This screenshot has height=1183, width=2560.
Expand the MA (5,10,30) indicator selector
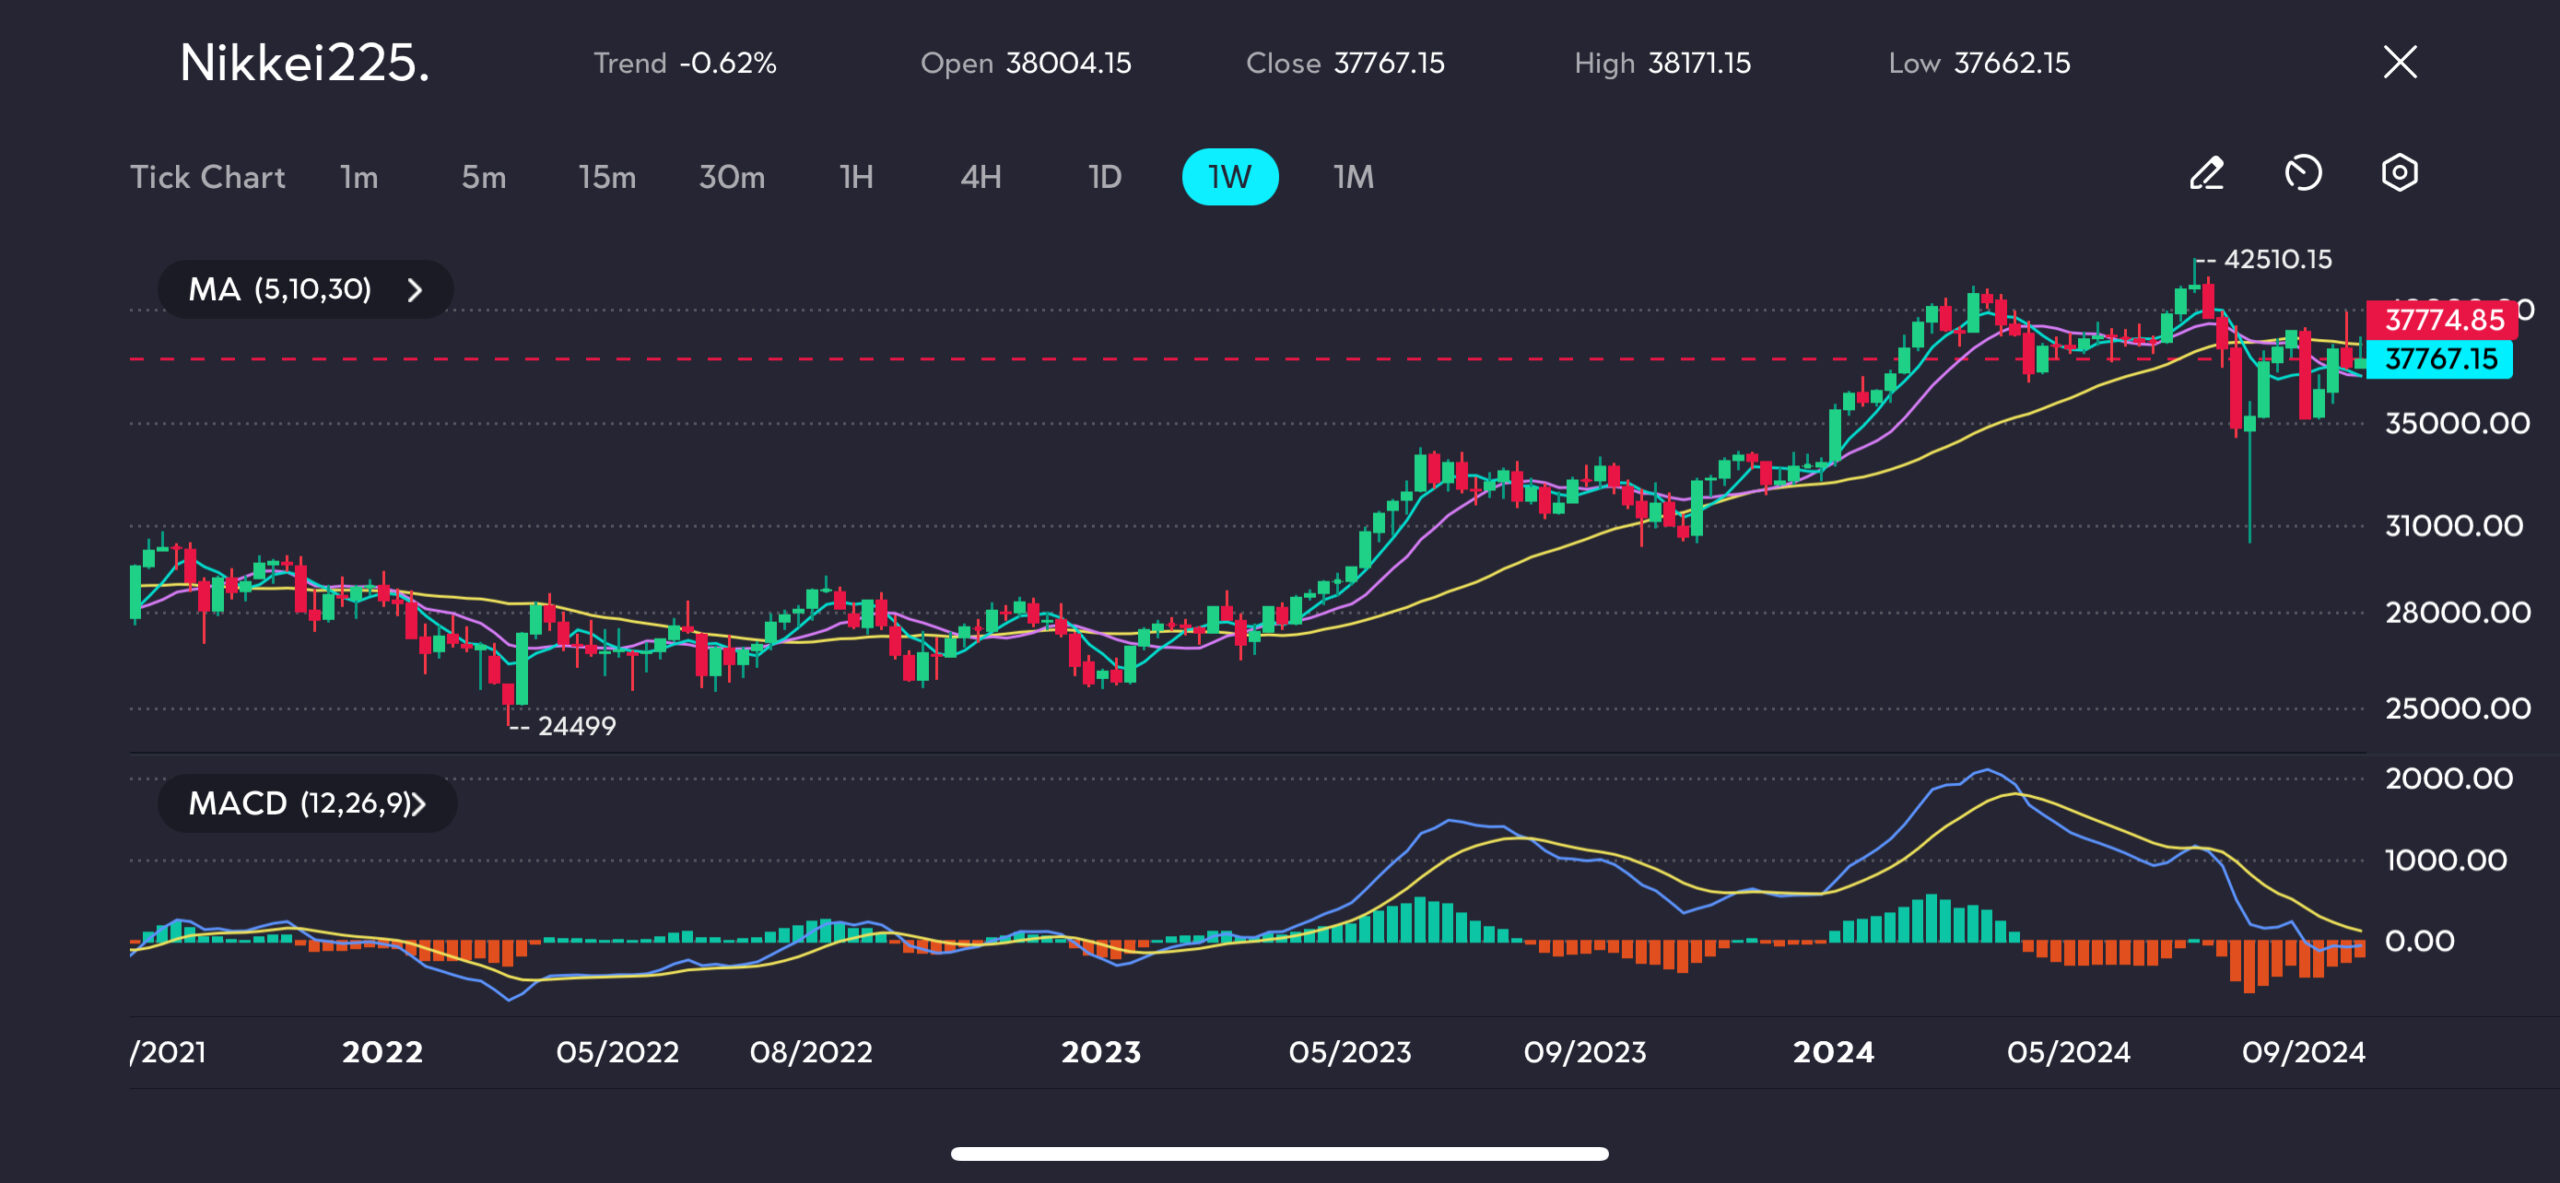click(305, 290)
